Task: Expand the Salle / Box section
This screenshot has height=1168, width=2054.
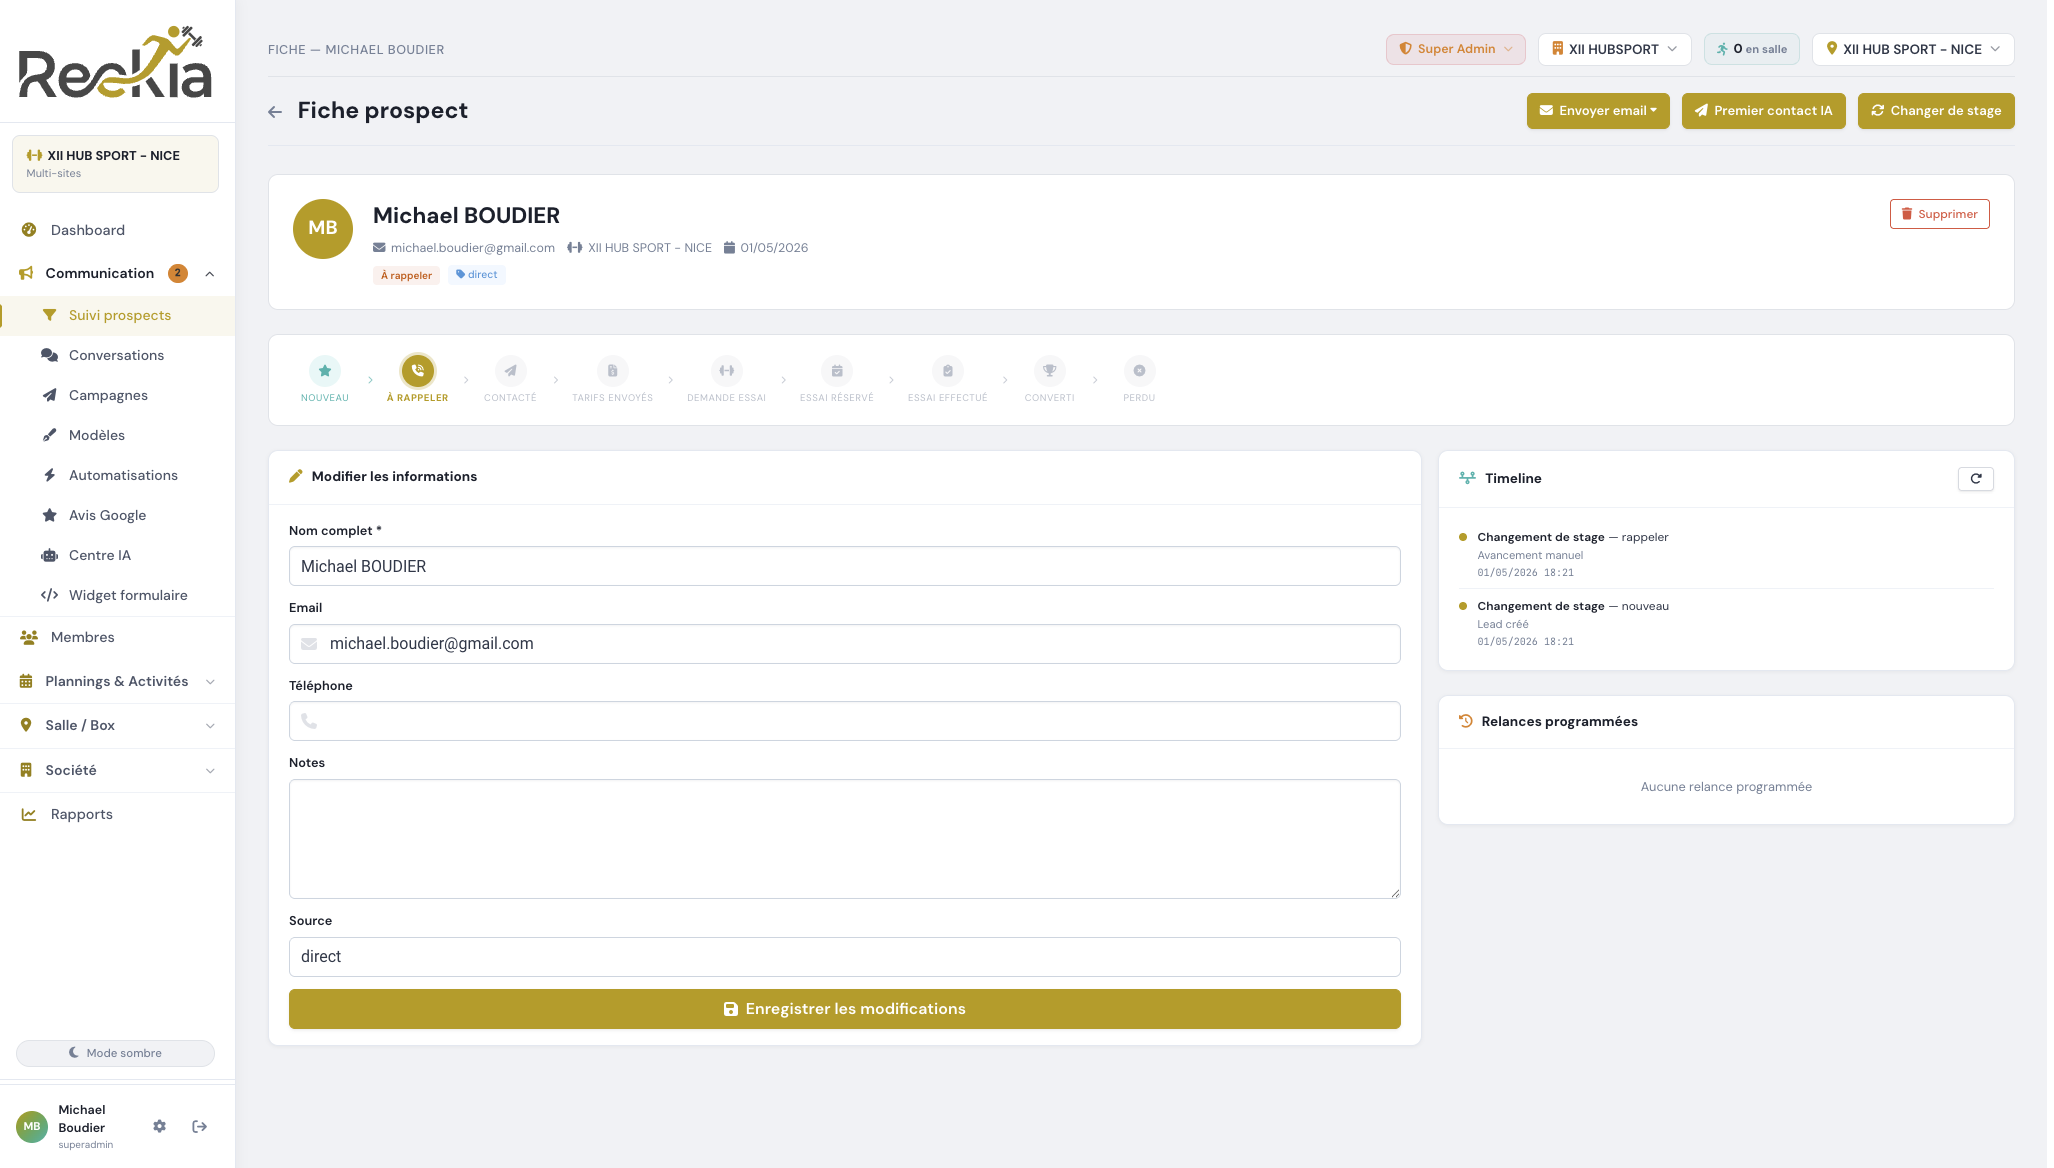Action: pyautogui.click(x=210, y=726)
